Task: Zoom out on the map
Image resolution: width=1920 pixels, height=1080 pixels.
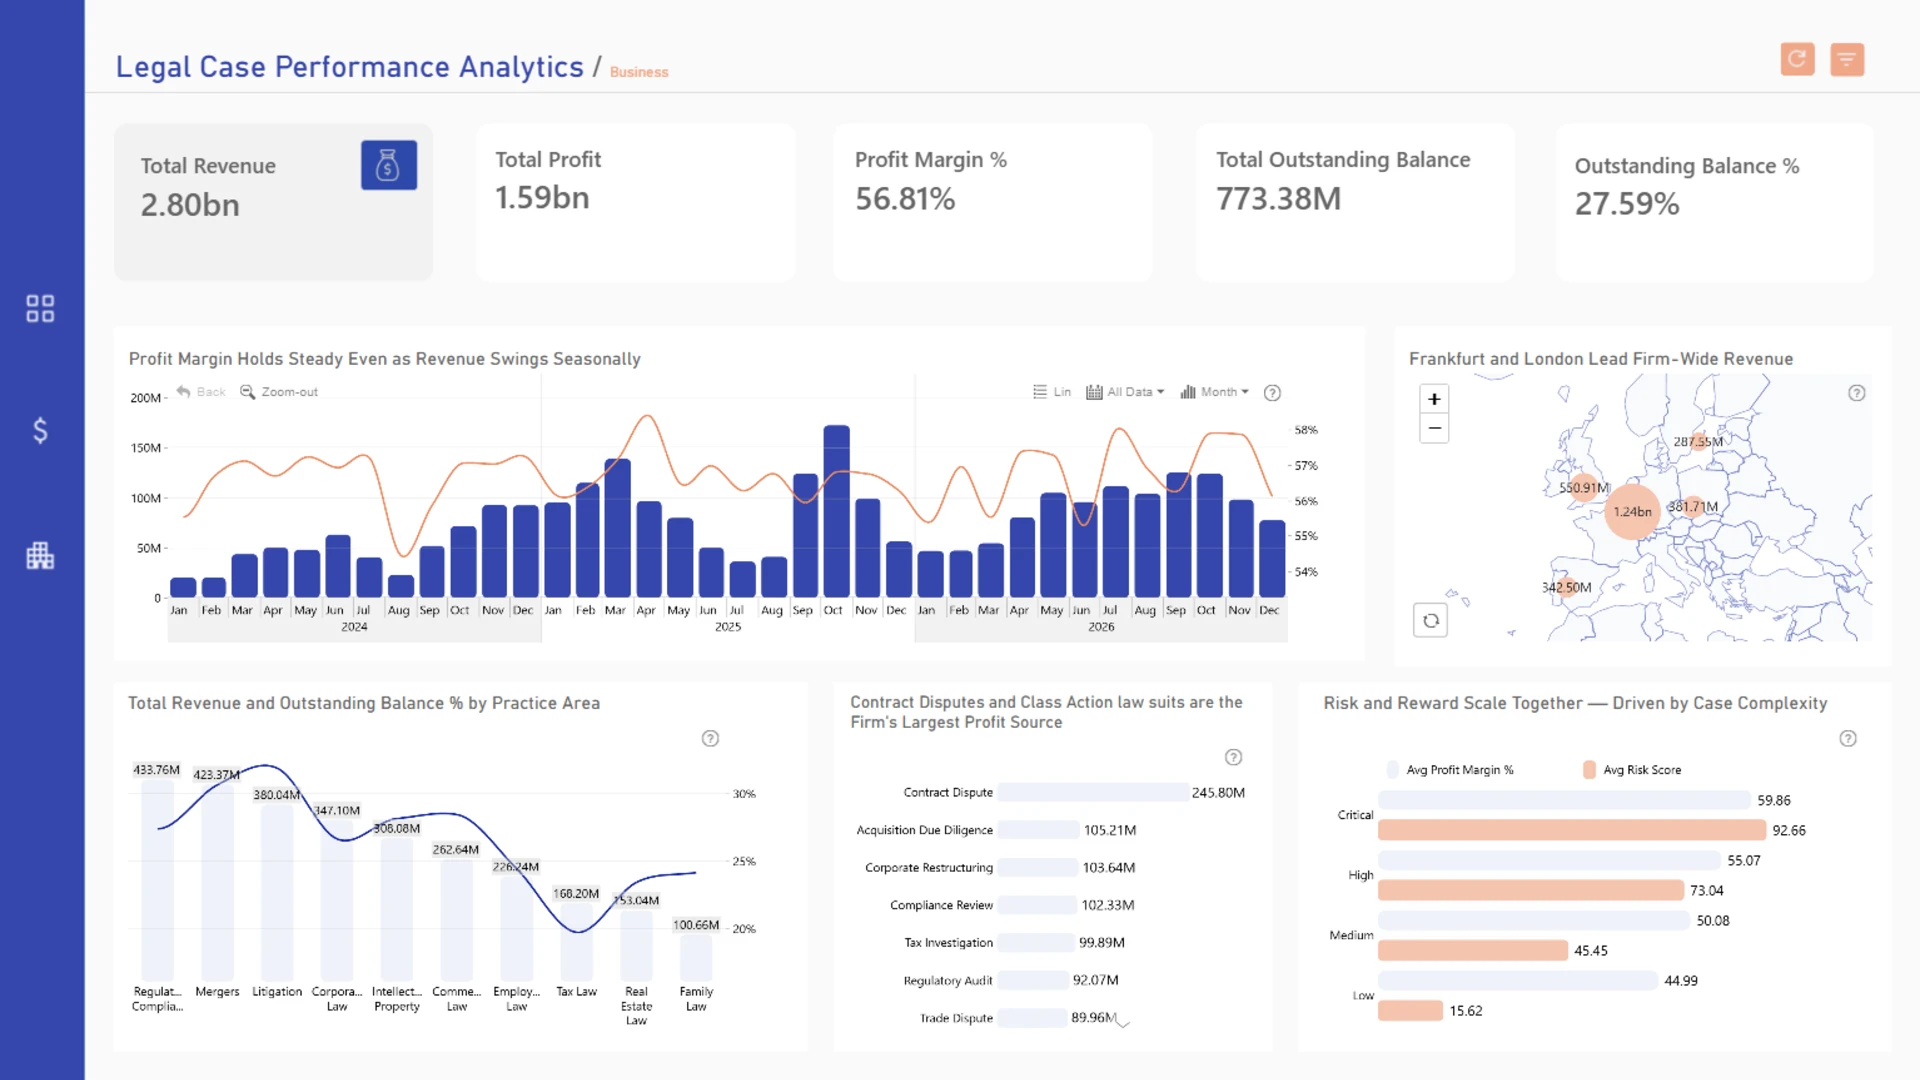Action: (x=1434, y=428)
